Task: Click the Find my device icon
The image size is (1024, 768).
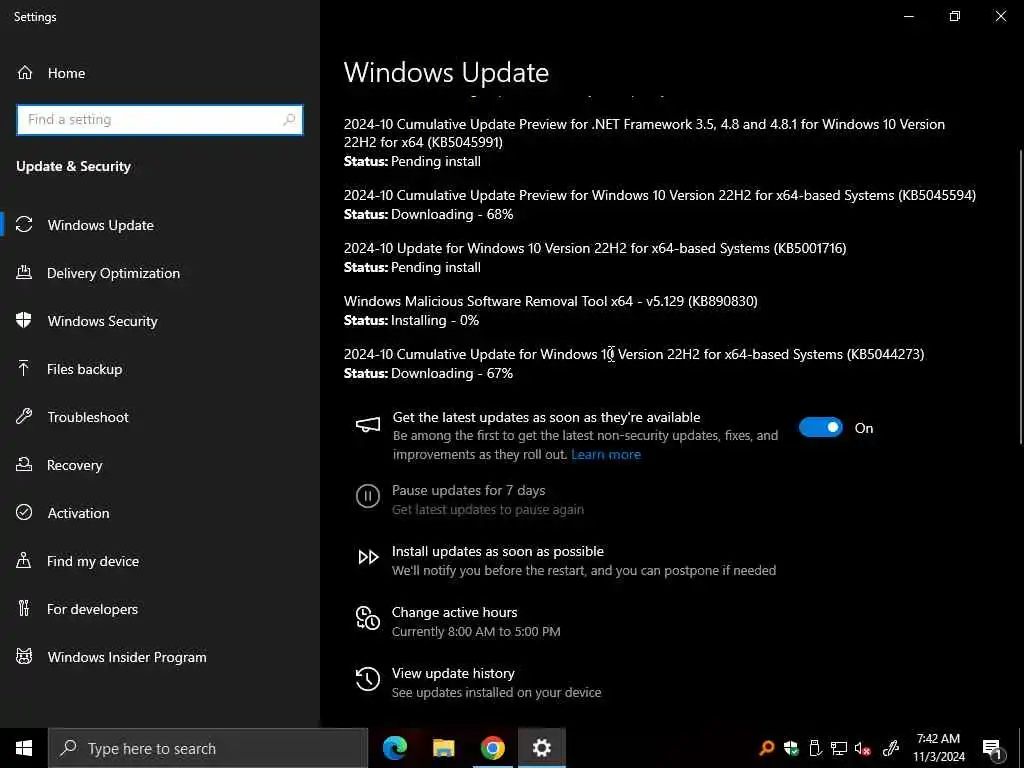Action: [24, 560]
